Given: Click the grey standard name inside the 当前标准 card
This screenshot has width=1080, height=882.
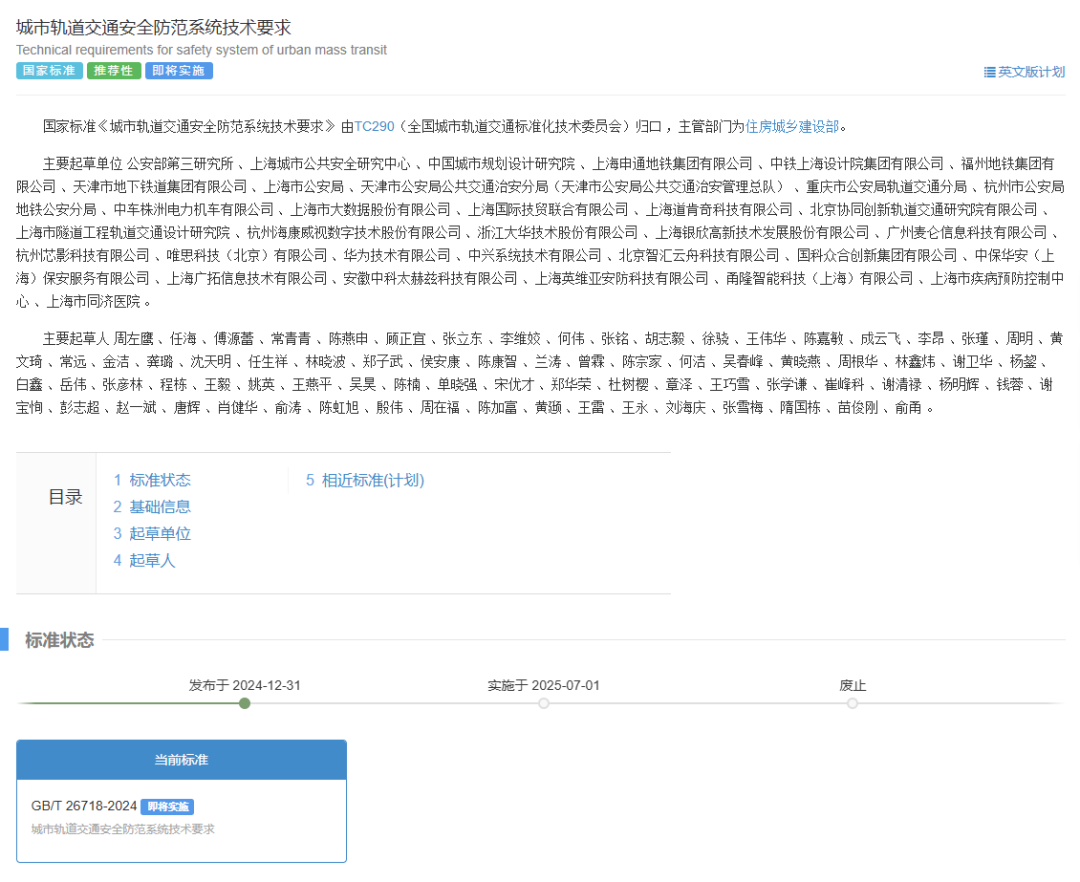Looking at the screenshot, I should pyautogui.click(x=123, y=829).
